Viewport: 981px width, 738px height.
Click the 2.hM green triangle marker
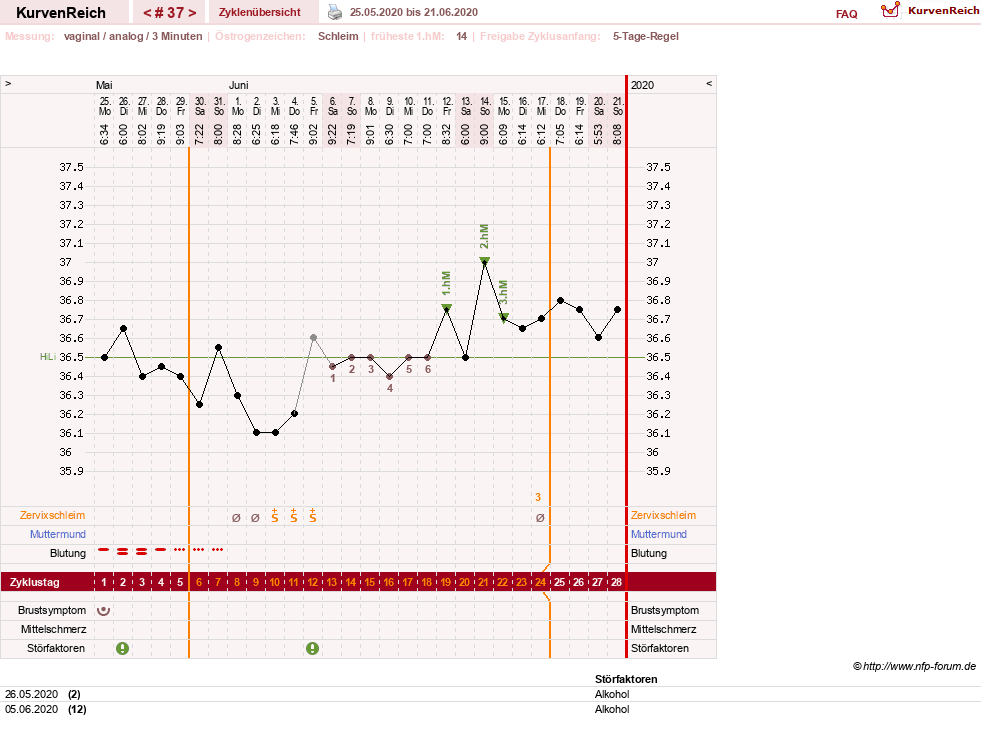tap(485, 260)
